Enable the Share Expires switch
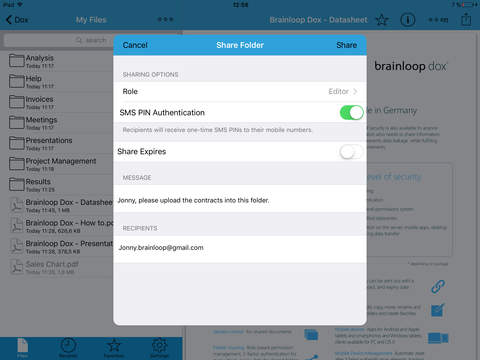Viewport: 480px width, 360px height. [351, 152]
